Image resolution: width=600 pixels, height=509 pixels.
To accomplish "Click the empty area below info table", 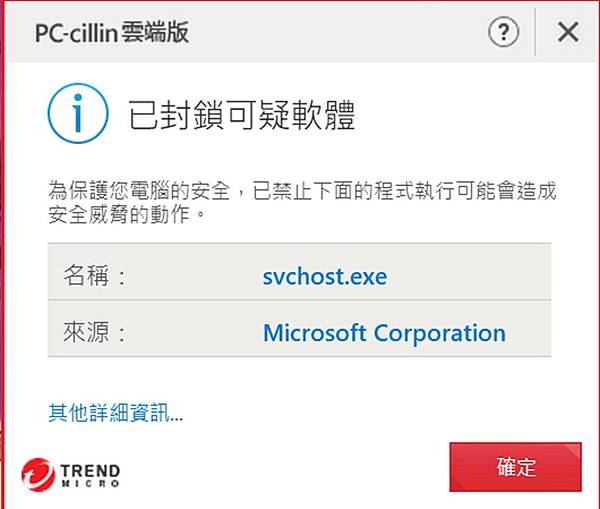I will point(300,379).
